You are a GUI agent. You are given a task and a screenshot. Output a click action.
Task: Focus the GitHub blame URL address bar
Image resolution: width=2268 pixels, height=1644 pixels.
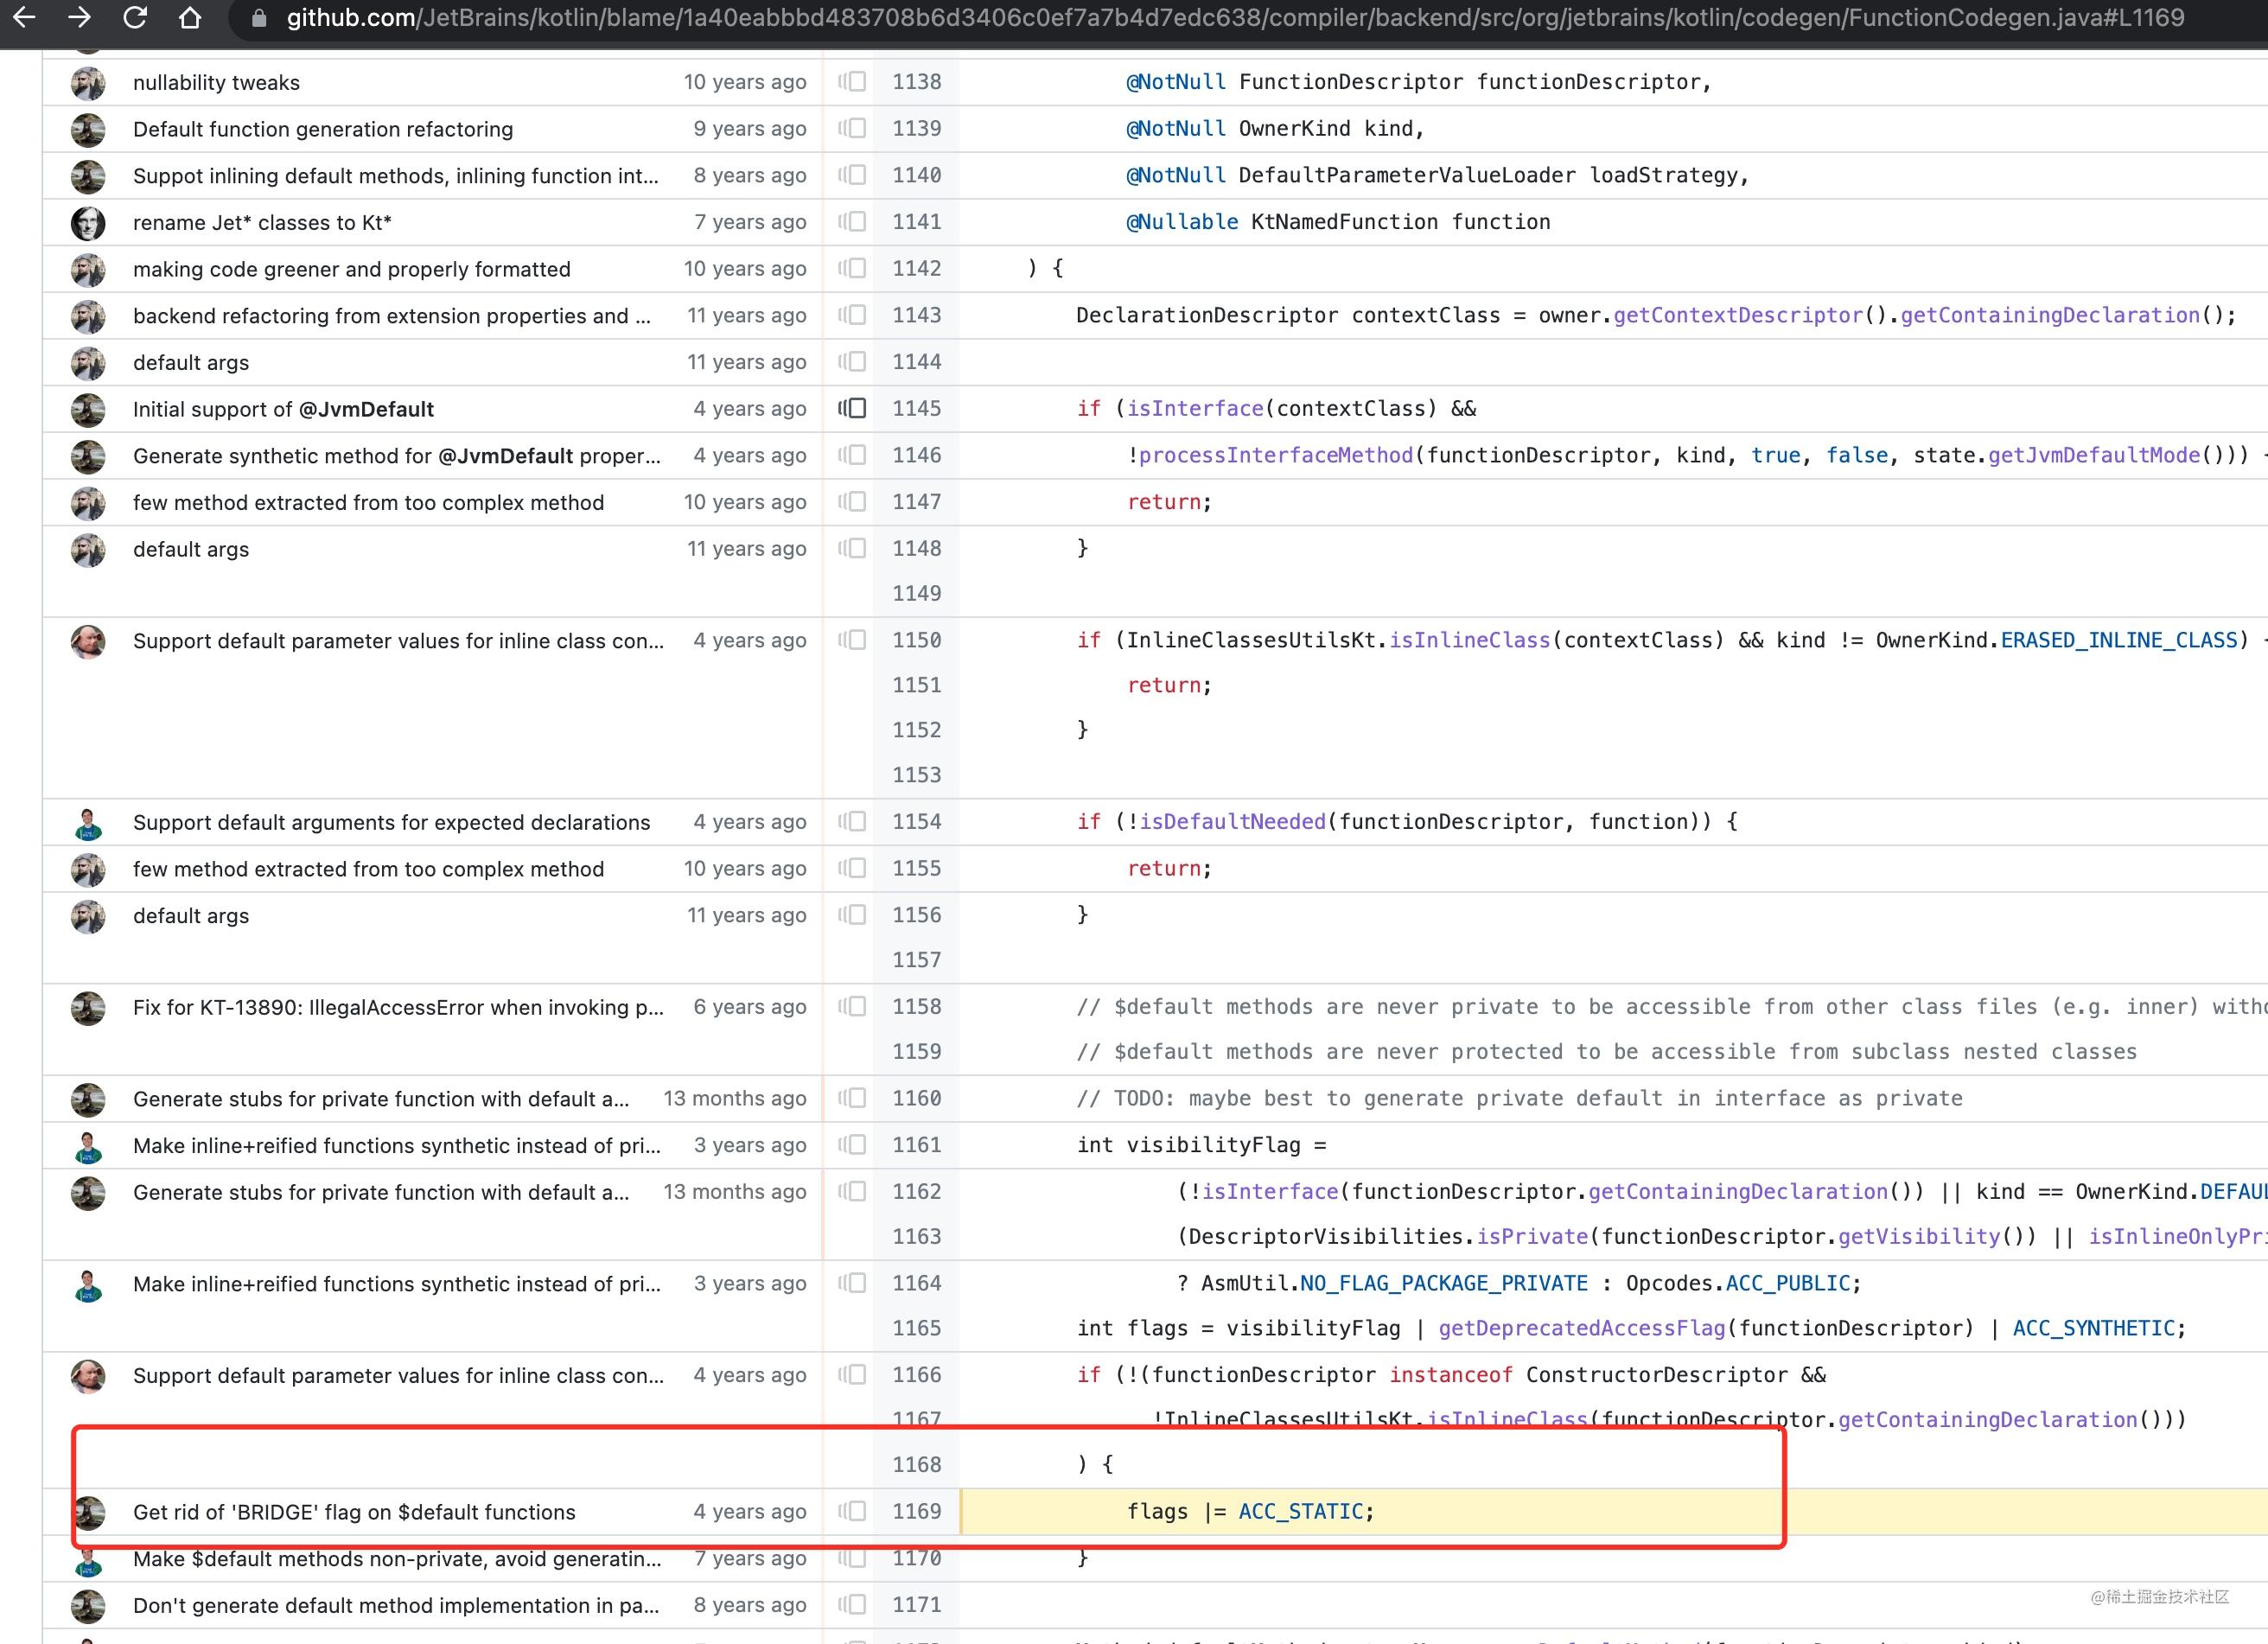click(1235, 18)
